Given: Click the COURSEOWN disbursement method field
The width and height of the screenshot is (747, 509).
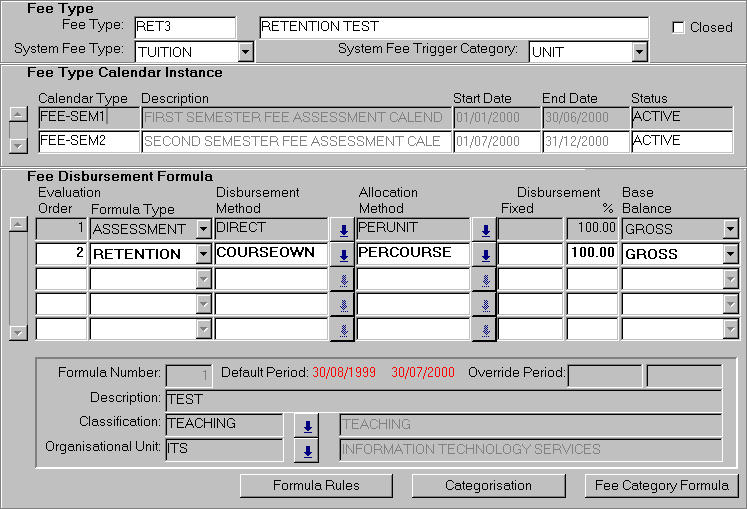Looking at the screenshot, I should [x=270, y=254].
